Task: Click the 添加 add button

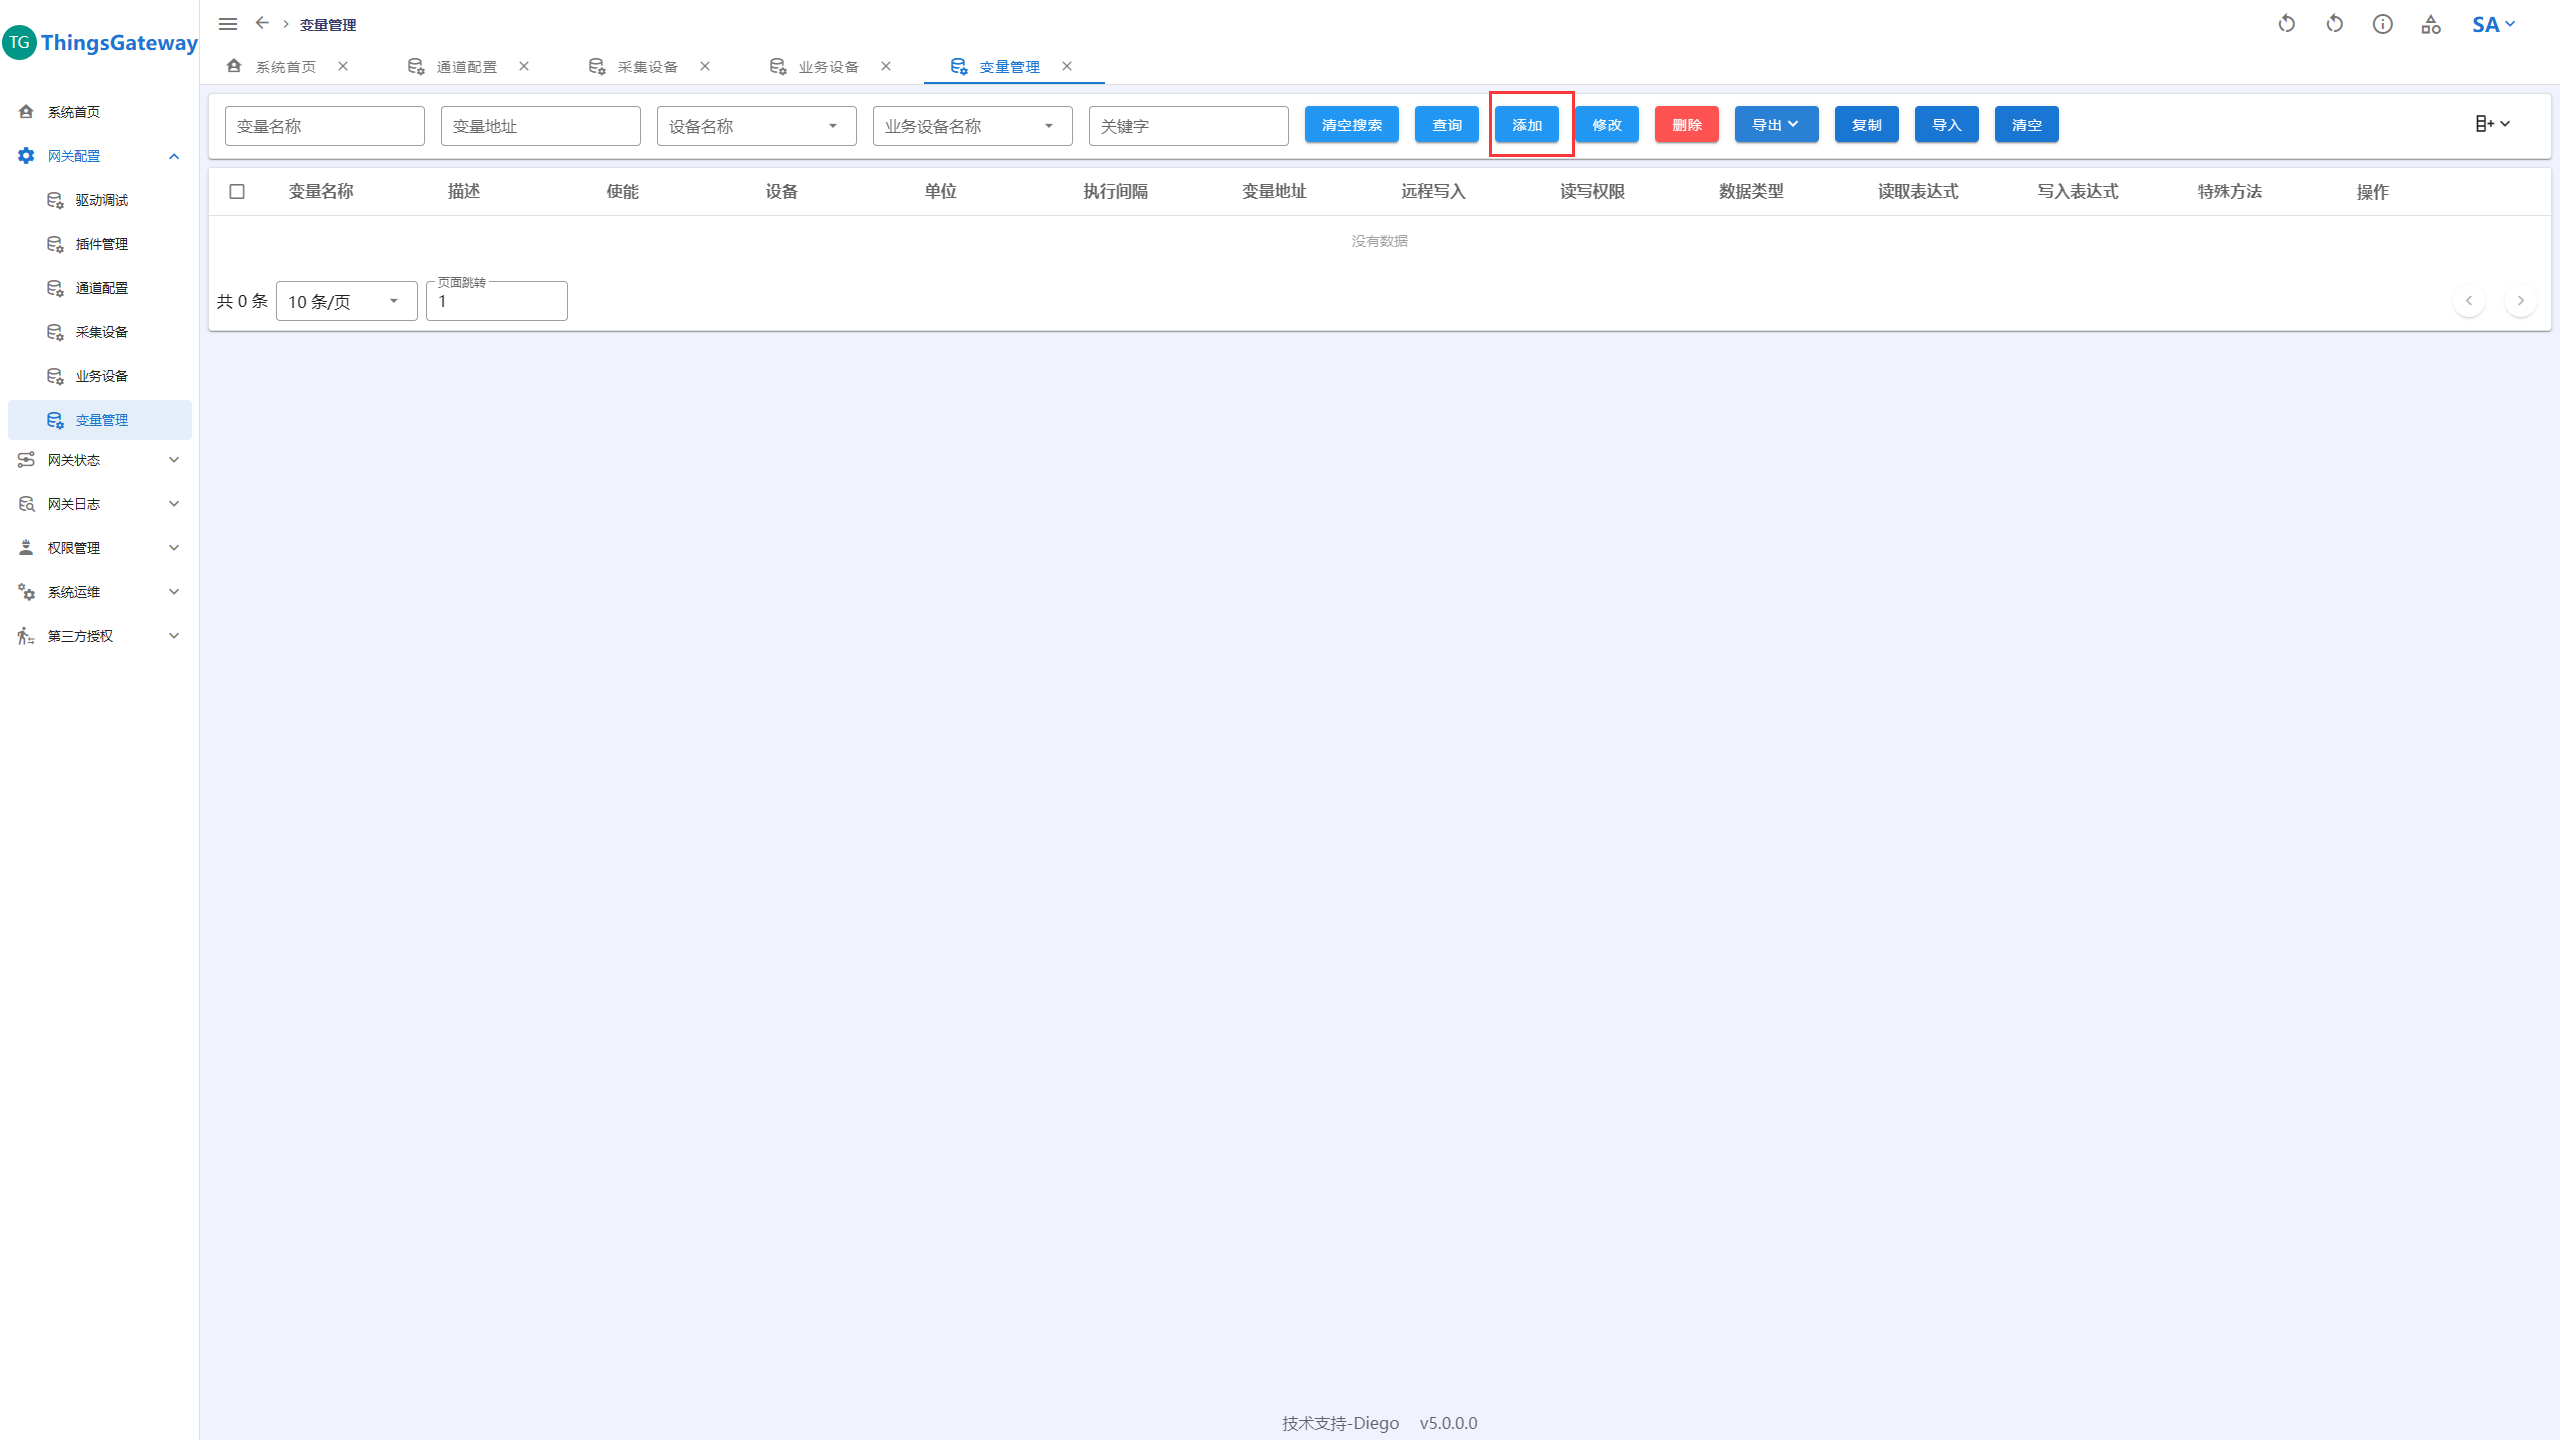Action: 1527,125
